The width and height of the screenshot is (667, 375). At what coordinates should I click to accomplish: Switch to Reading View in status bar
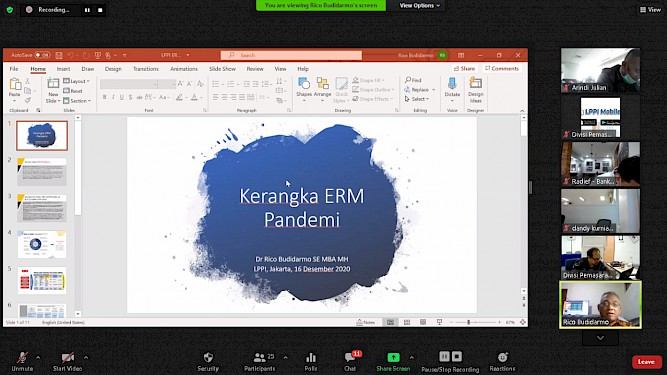[423, 322]
